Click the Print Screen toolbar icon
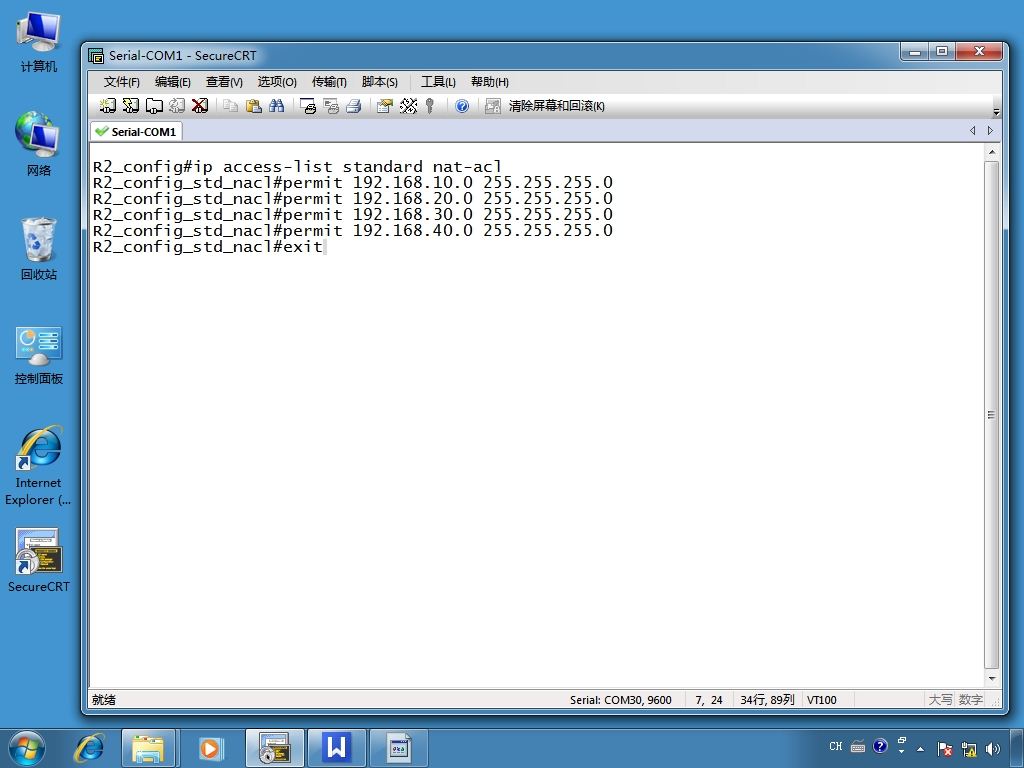This screenshot has width=1024, height=768. point(308,106)
